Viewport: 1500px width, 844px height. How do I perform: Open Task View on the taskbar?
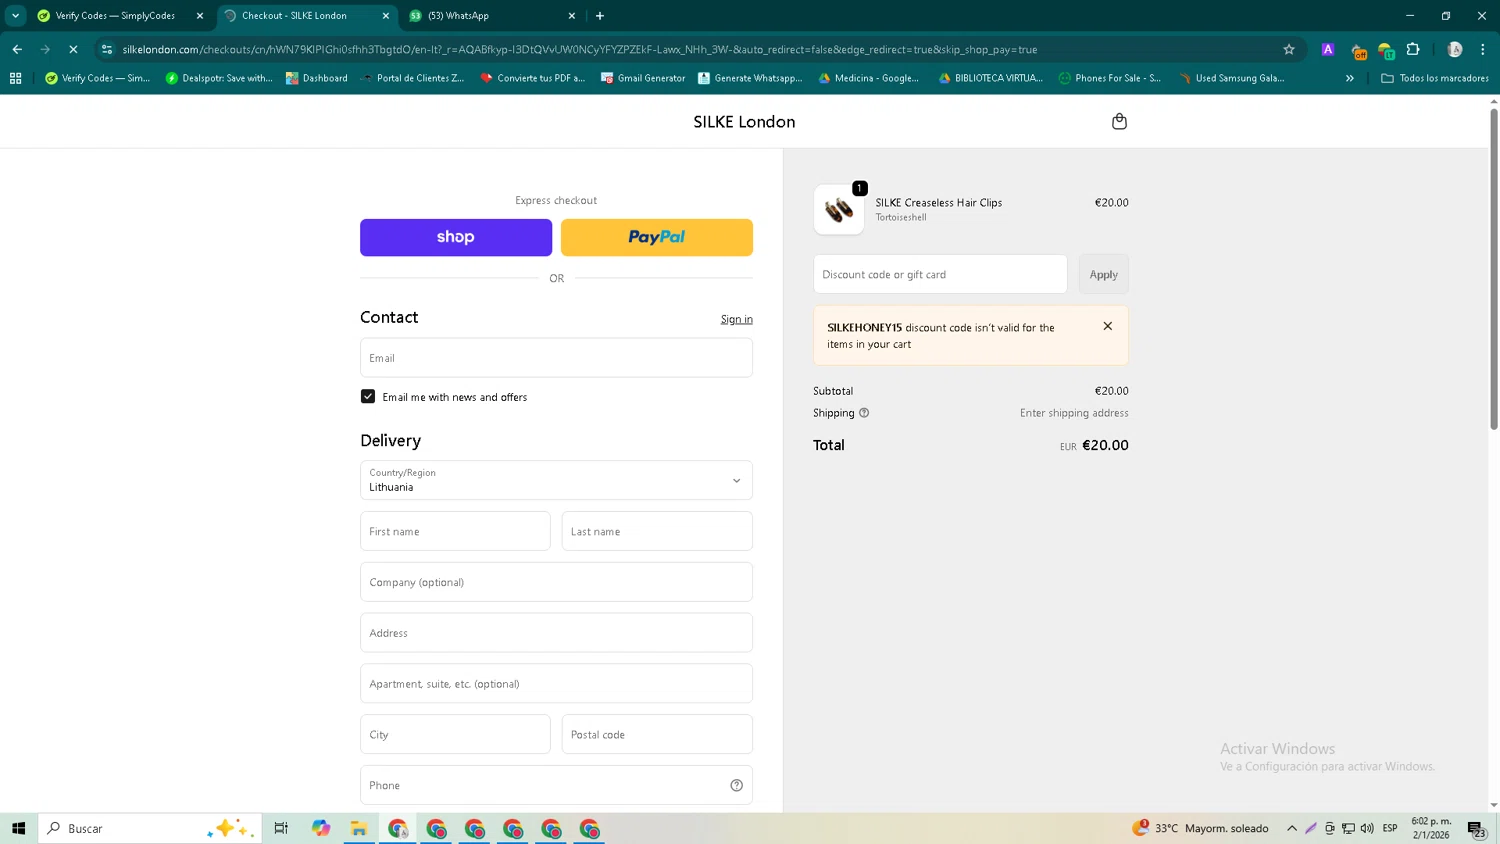click(x=281, y=828)
